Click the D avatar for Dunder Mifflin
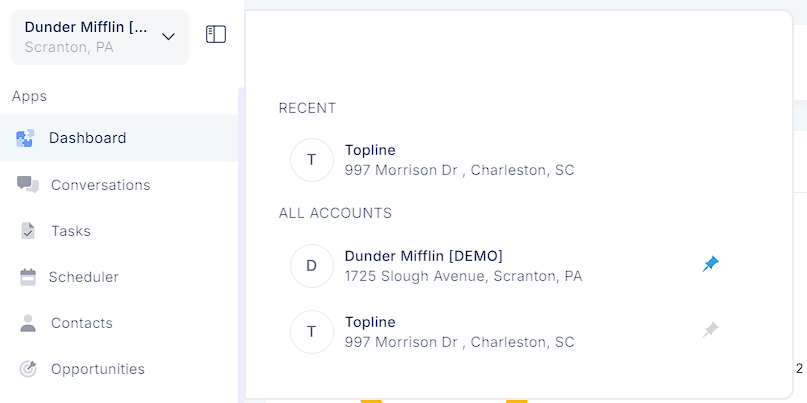Viewport: 807px width, 403px height. coord(311,266)
